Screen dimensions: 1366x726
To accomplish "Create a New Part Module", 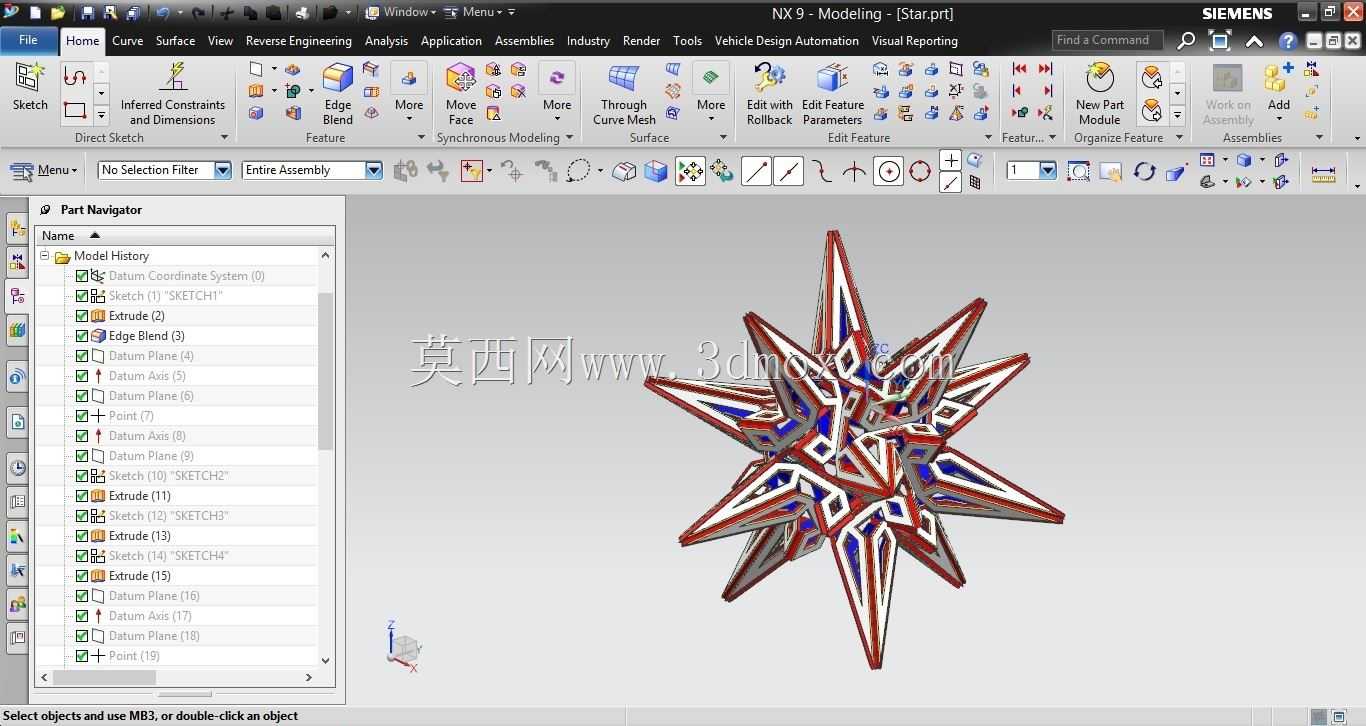I will 1100,94.
